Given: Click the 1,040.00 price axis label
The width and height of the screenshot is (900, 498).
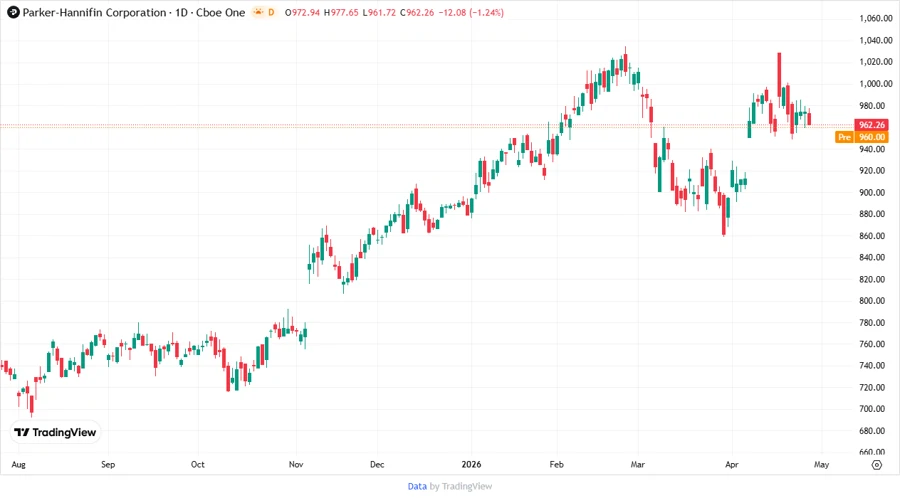Looking at the screenshot, I should tap(876, 40).
